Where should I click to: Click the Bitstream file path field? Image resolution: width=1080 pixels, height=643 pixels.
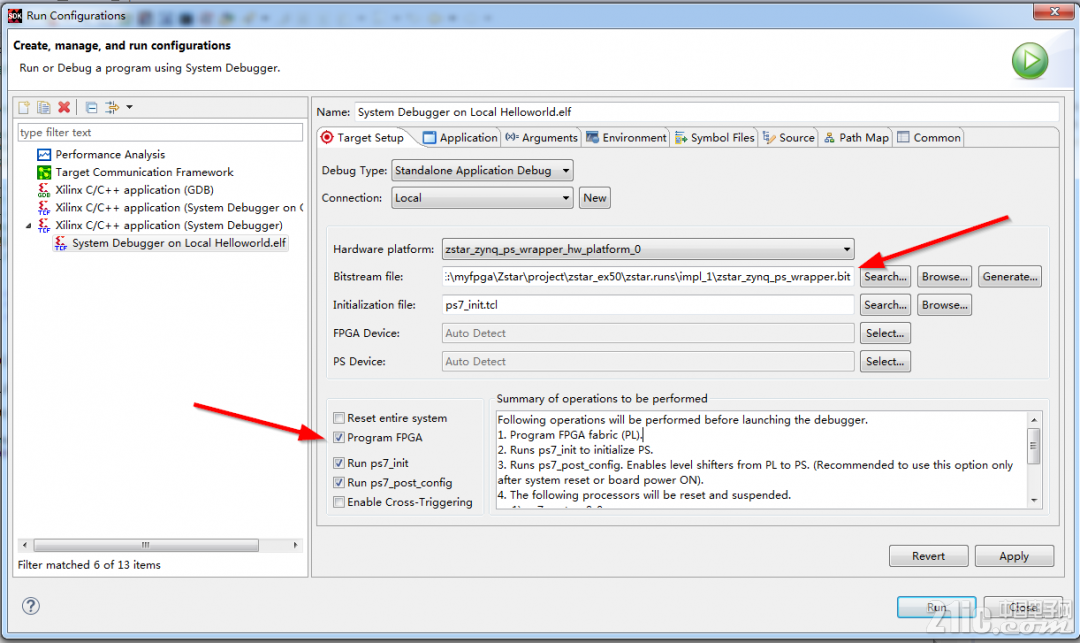(648, 277)
